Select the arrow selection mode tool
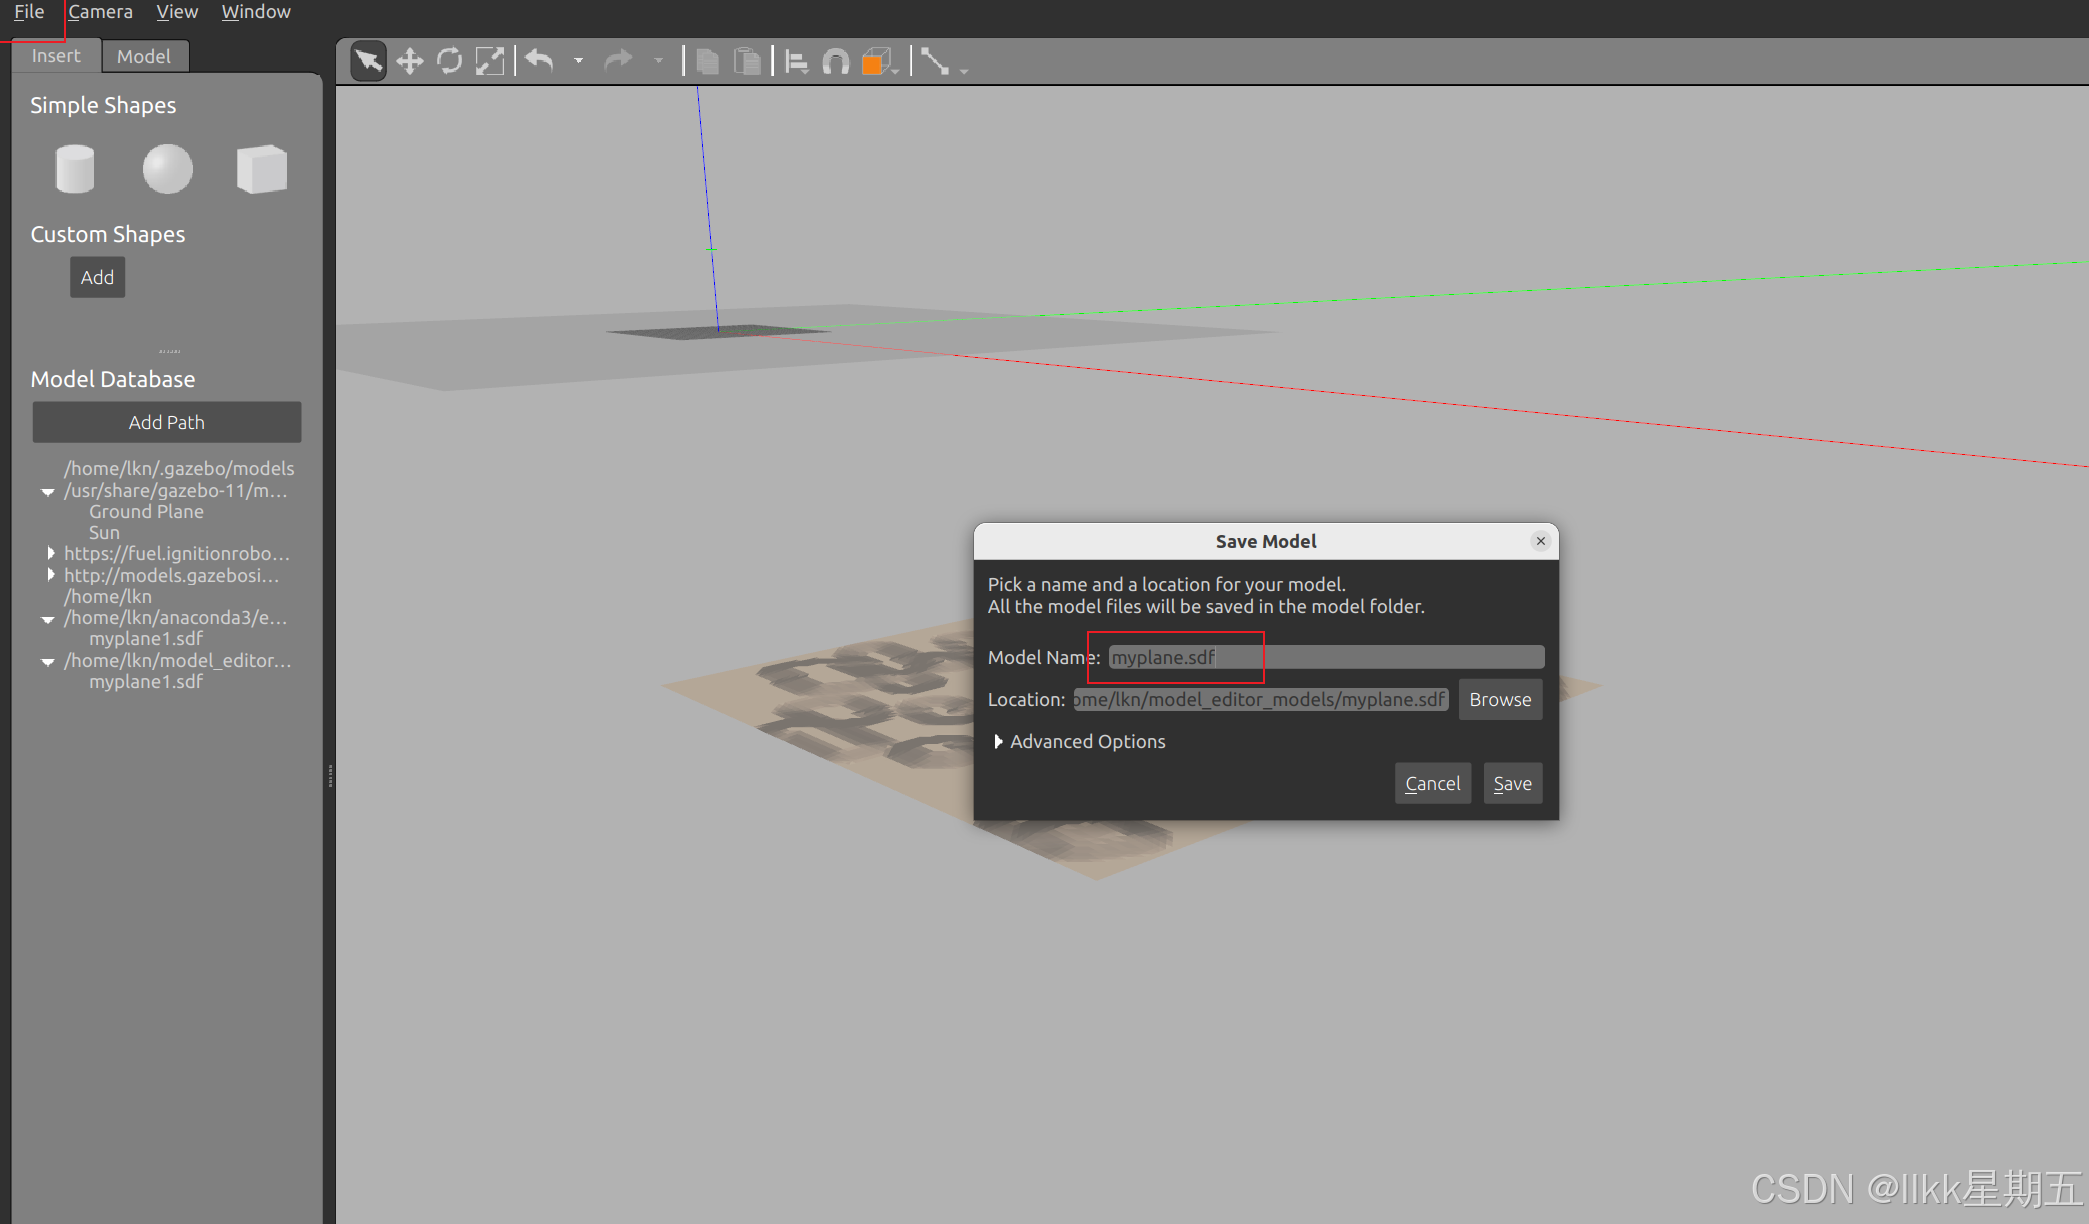2089x1224 pixels. tap(368, 62)
